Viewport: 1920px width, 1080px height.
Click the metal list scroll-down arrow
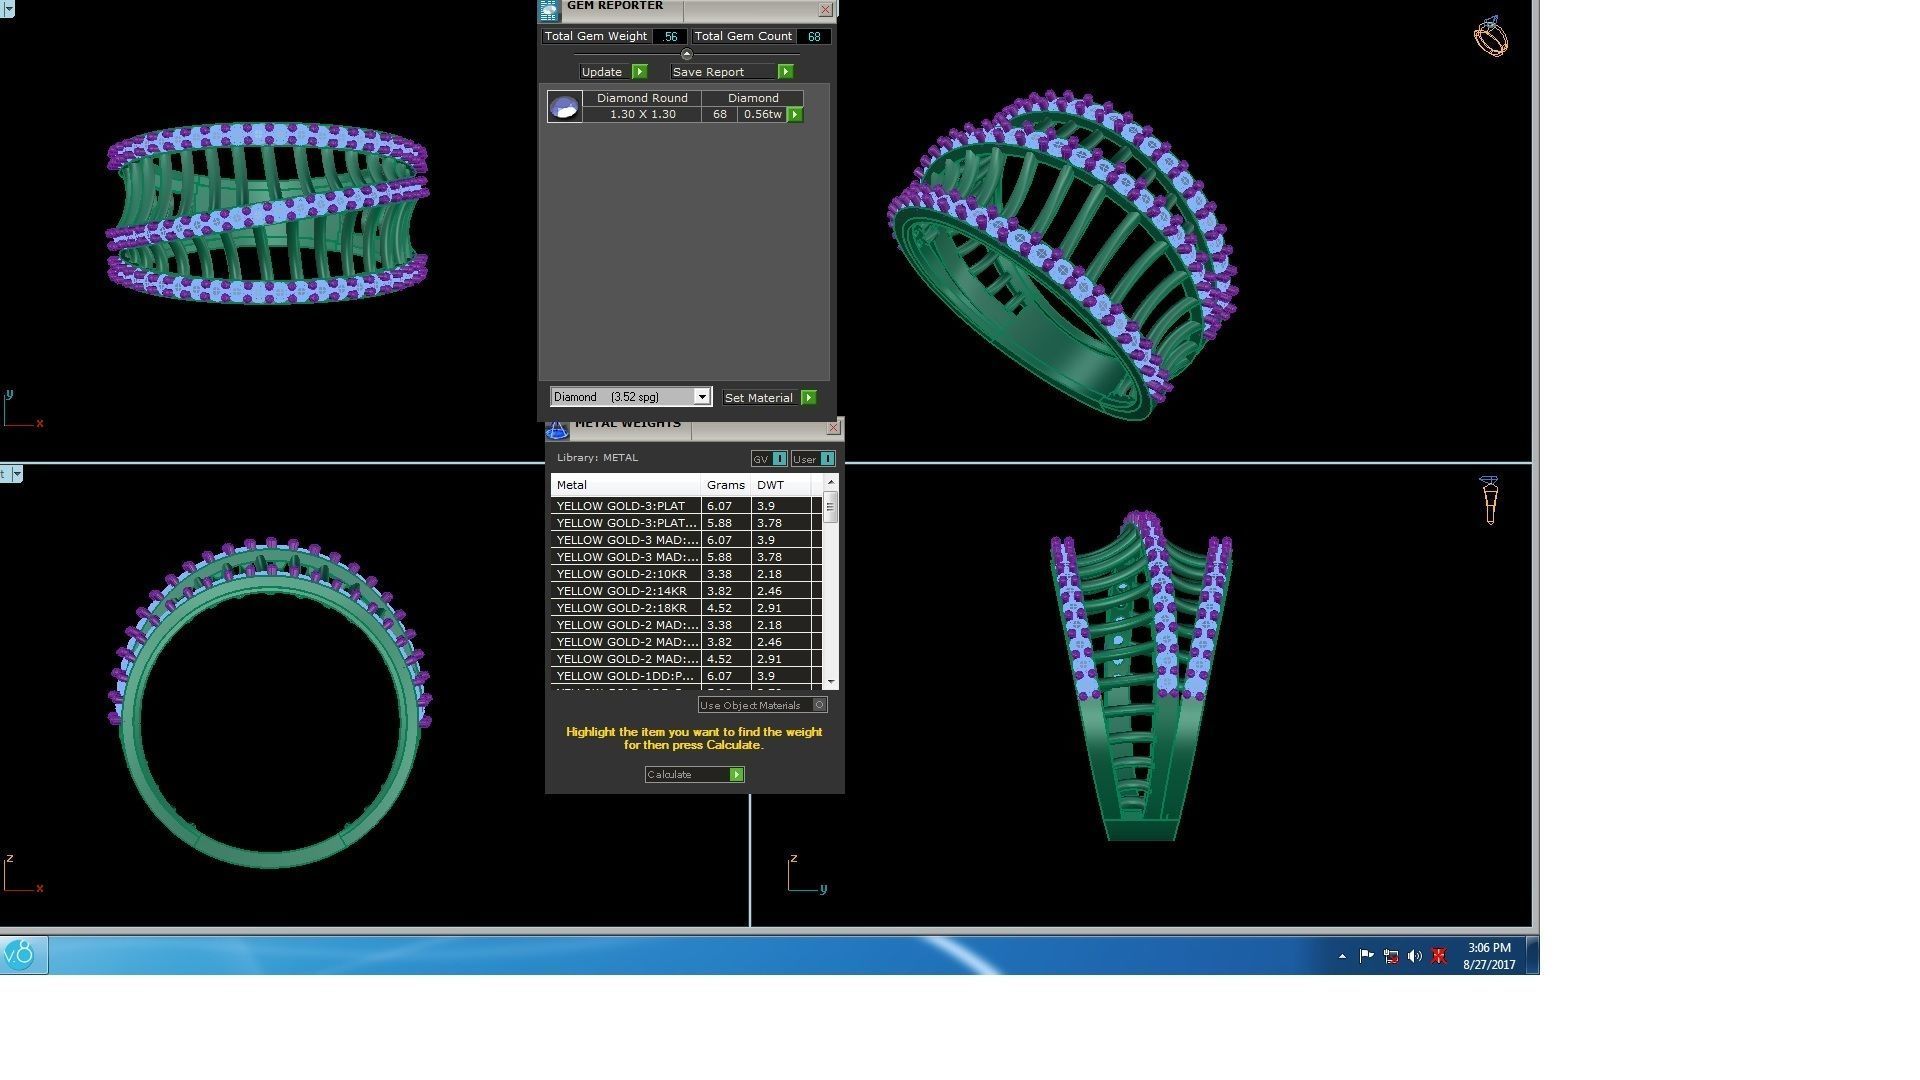tap(830, 682)
